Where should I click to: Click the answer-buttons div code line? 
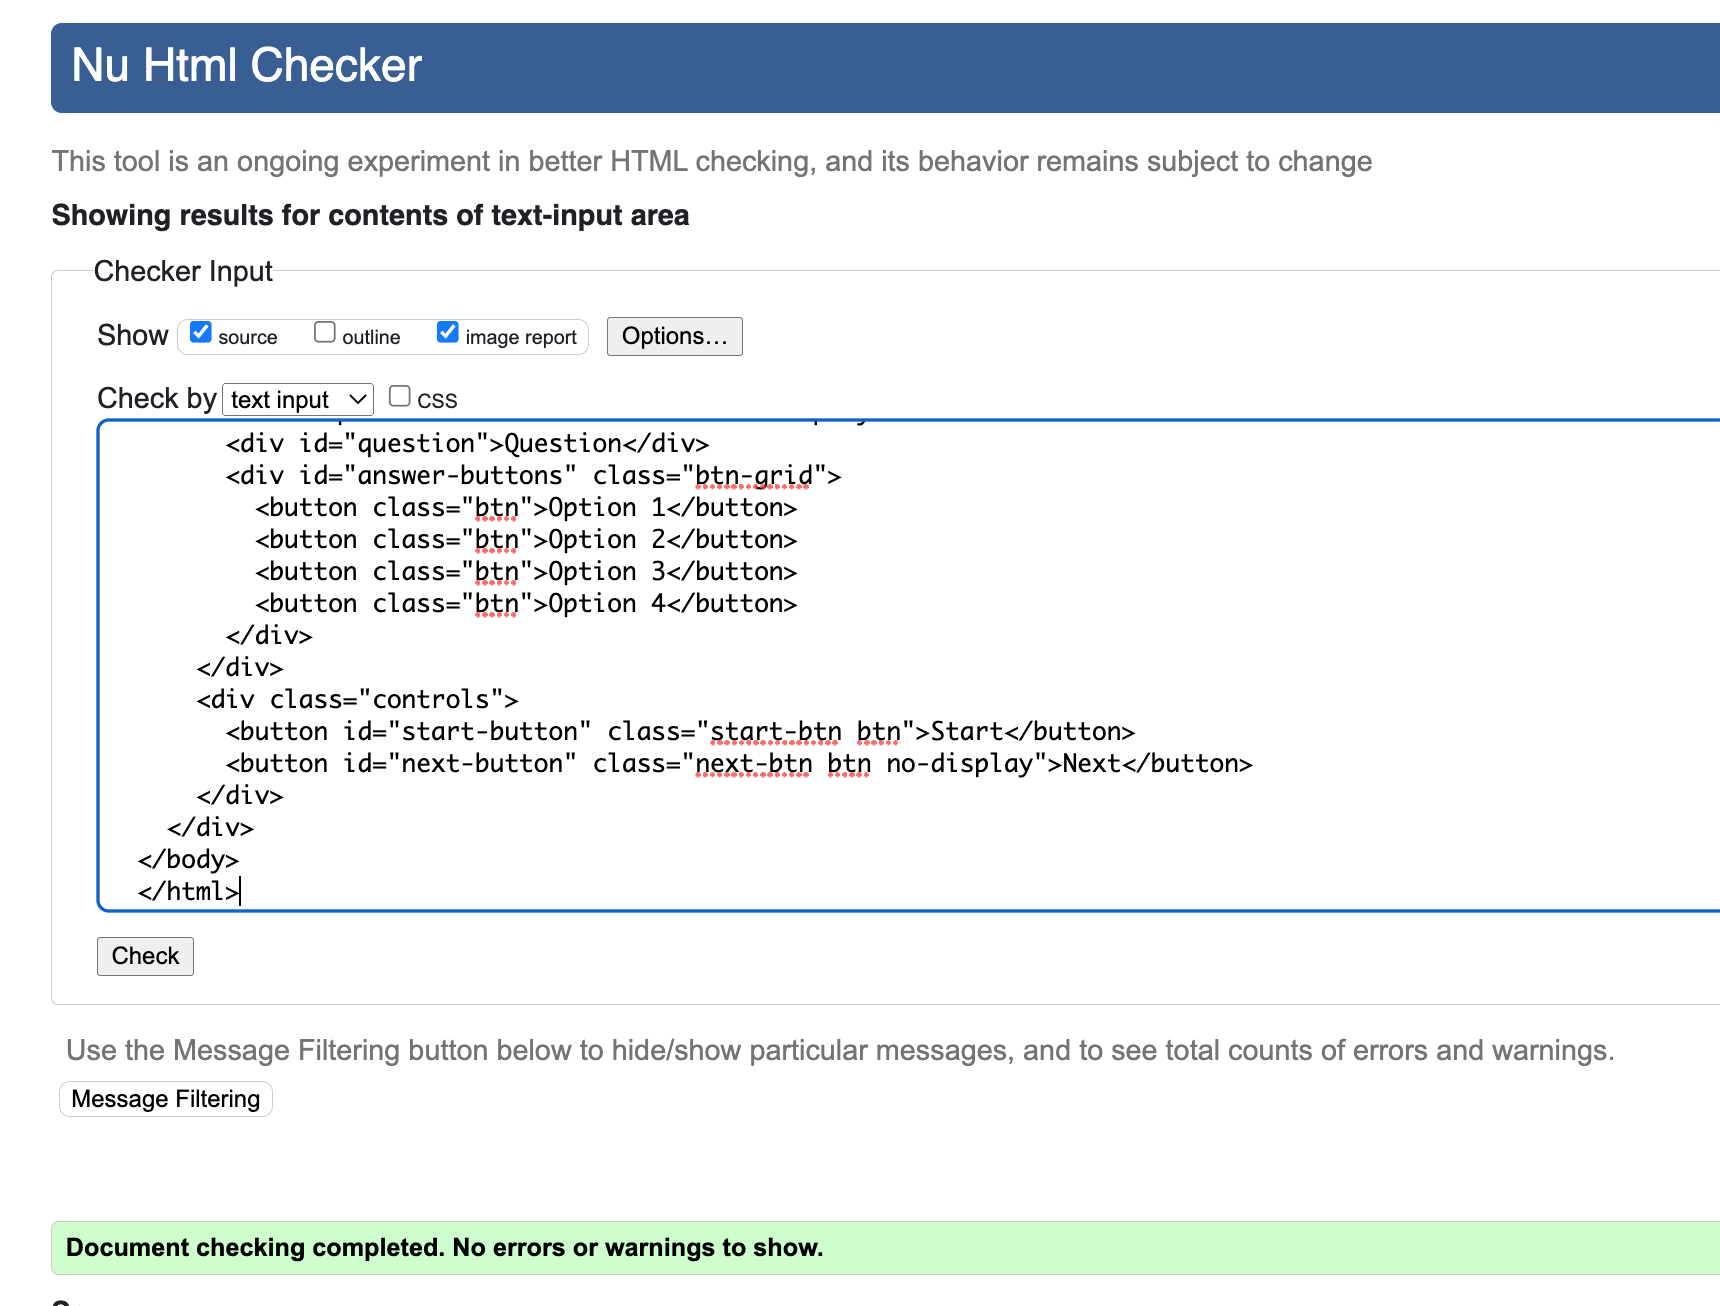(x=533, y=476)
